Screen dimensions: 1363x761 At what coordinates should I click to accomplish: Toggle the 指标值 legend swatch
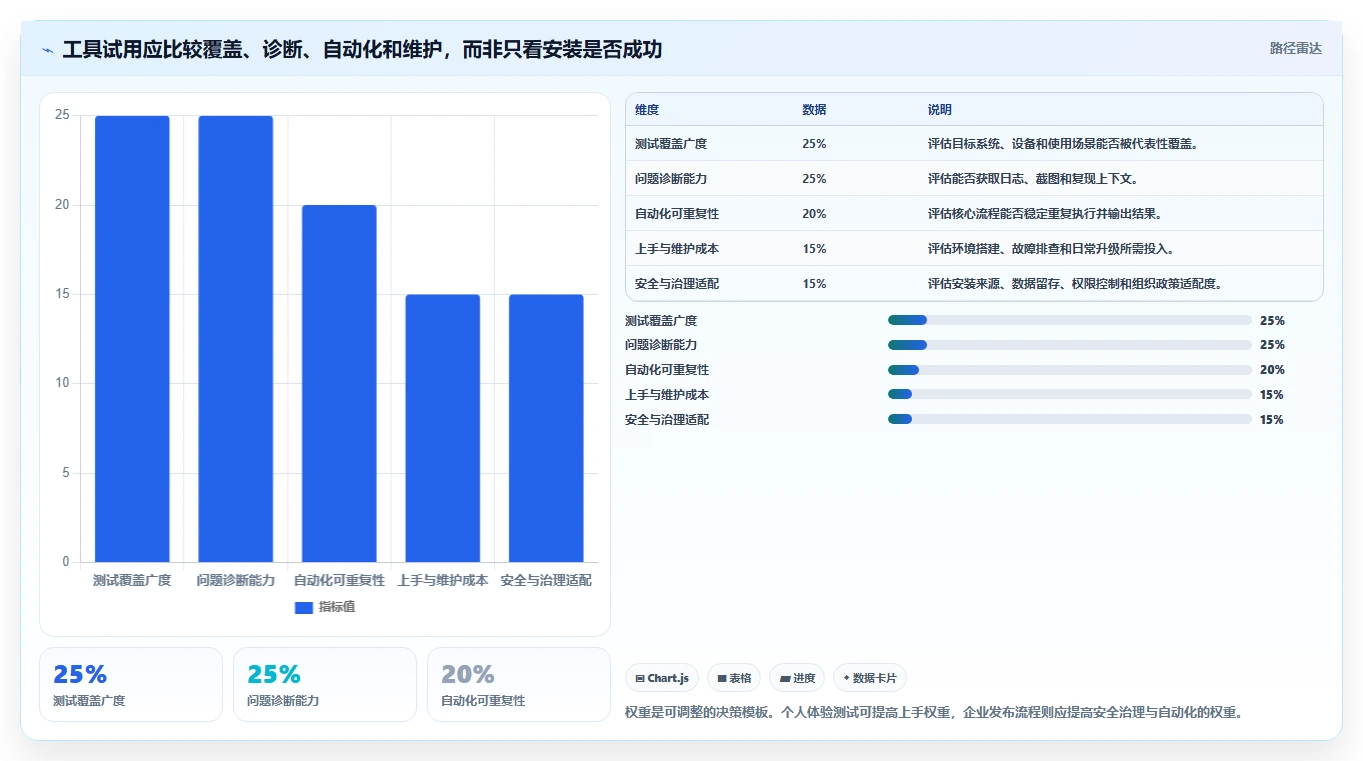pos(304,608)
